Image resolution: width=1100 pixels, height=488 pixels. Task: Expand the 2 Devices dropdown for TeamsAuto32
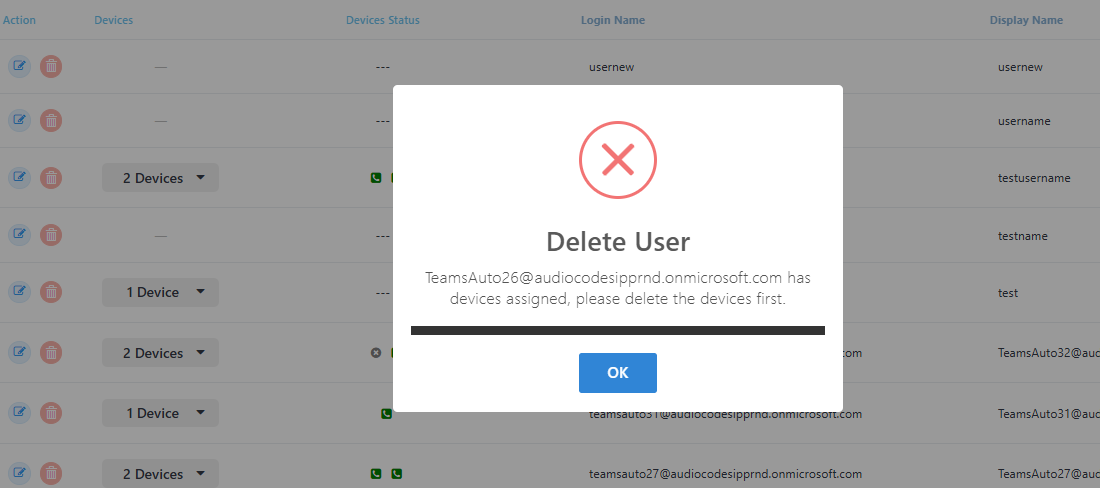[x=160, y=353]
